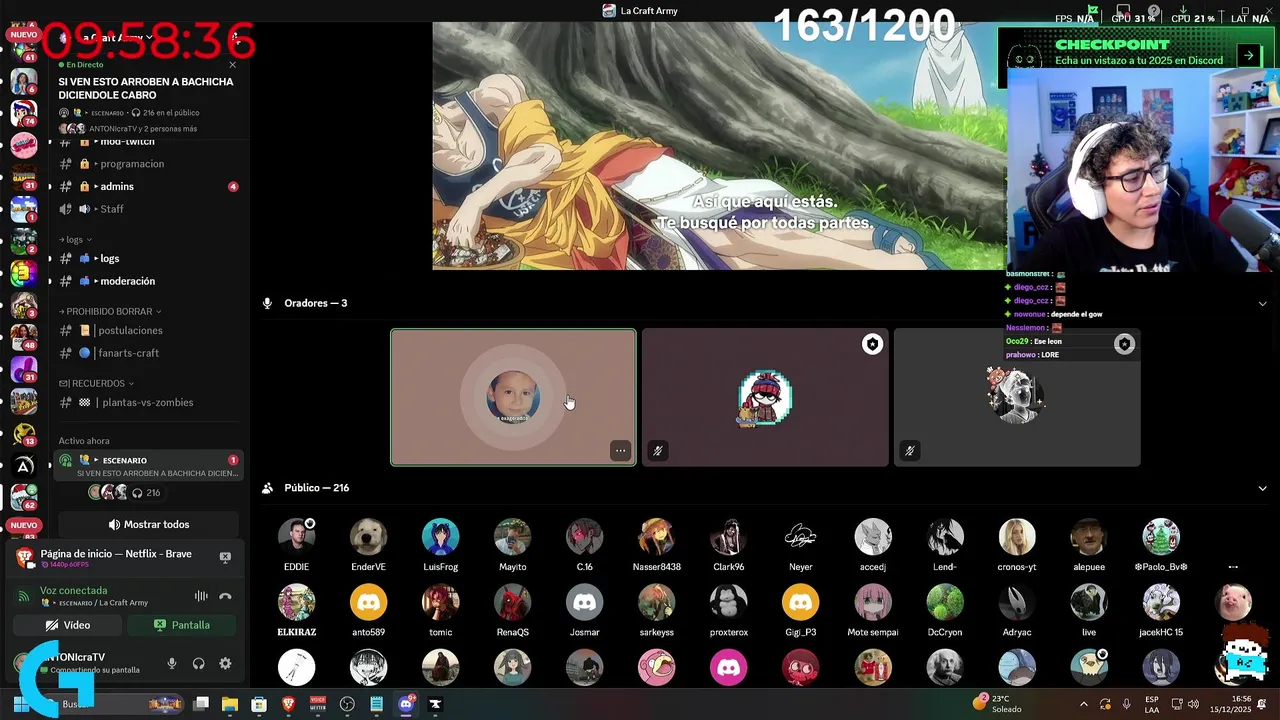Deafen audio with the headphones icon

pyautogui.click(x=198, y=663)
